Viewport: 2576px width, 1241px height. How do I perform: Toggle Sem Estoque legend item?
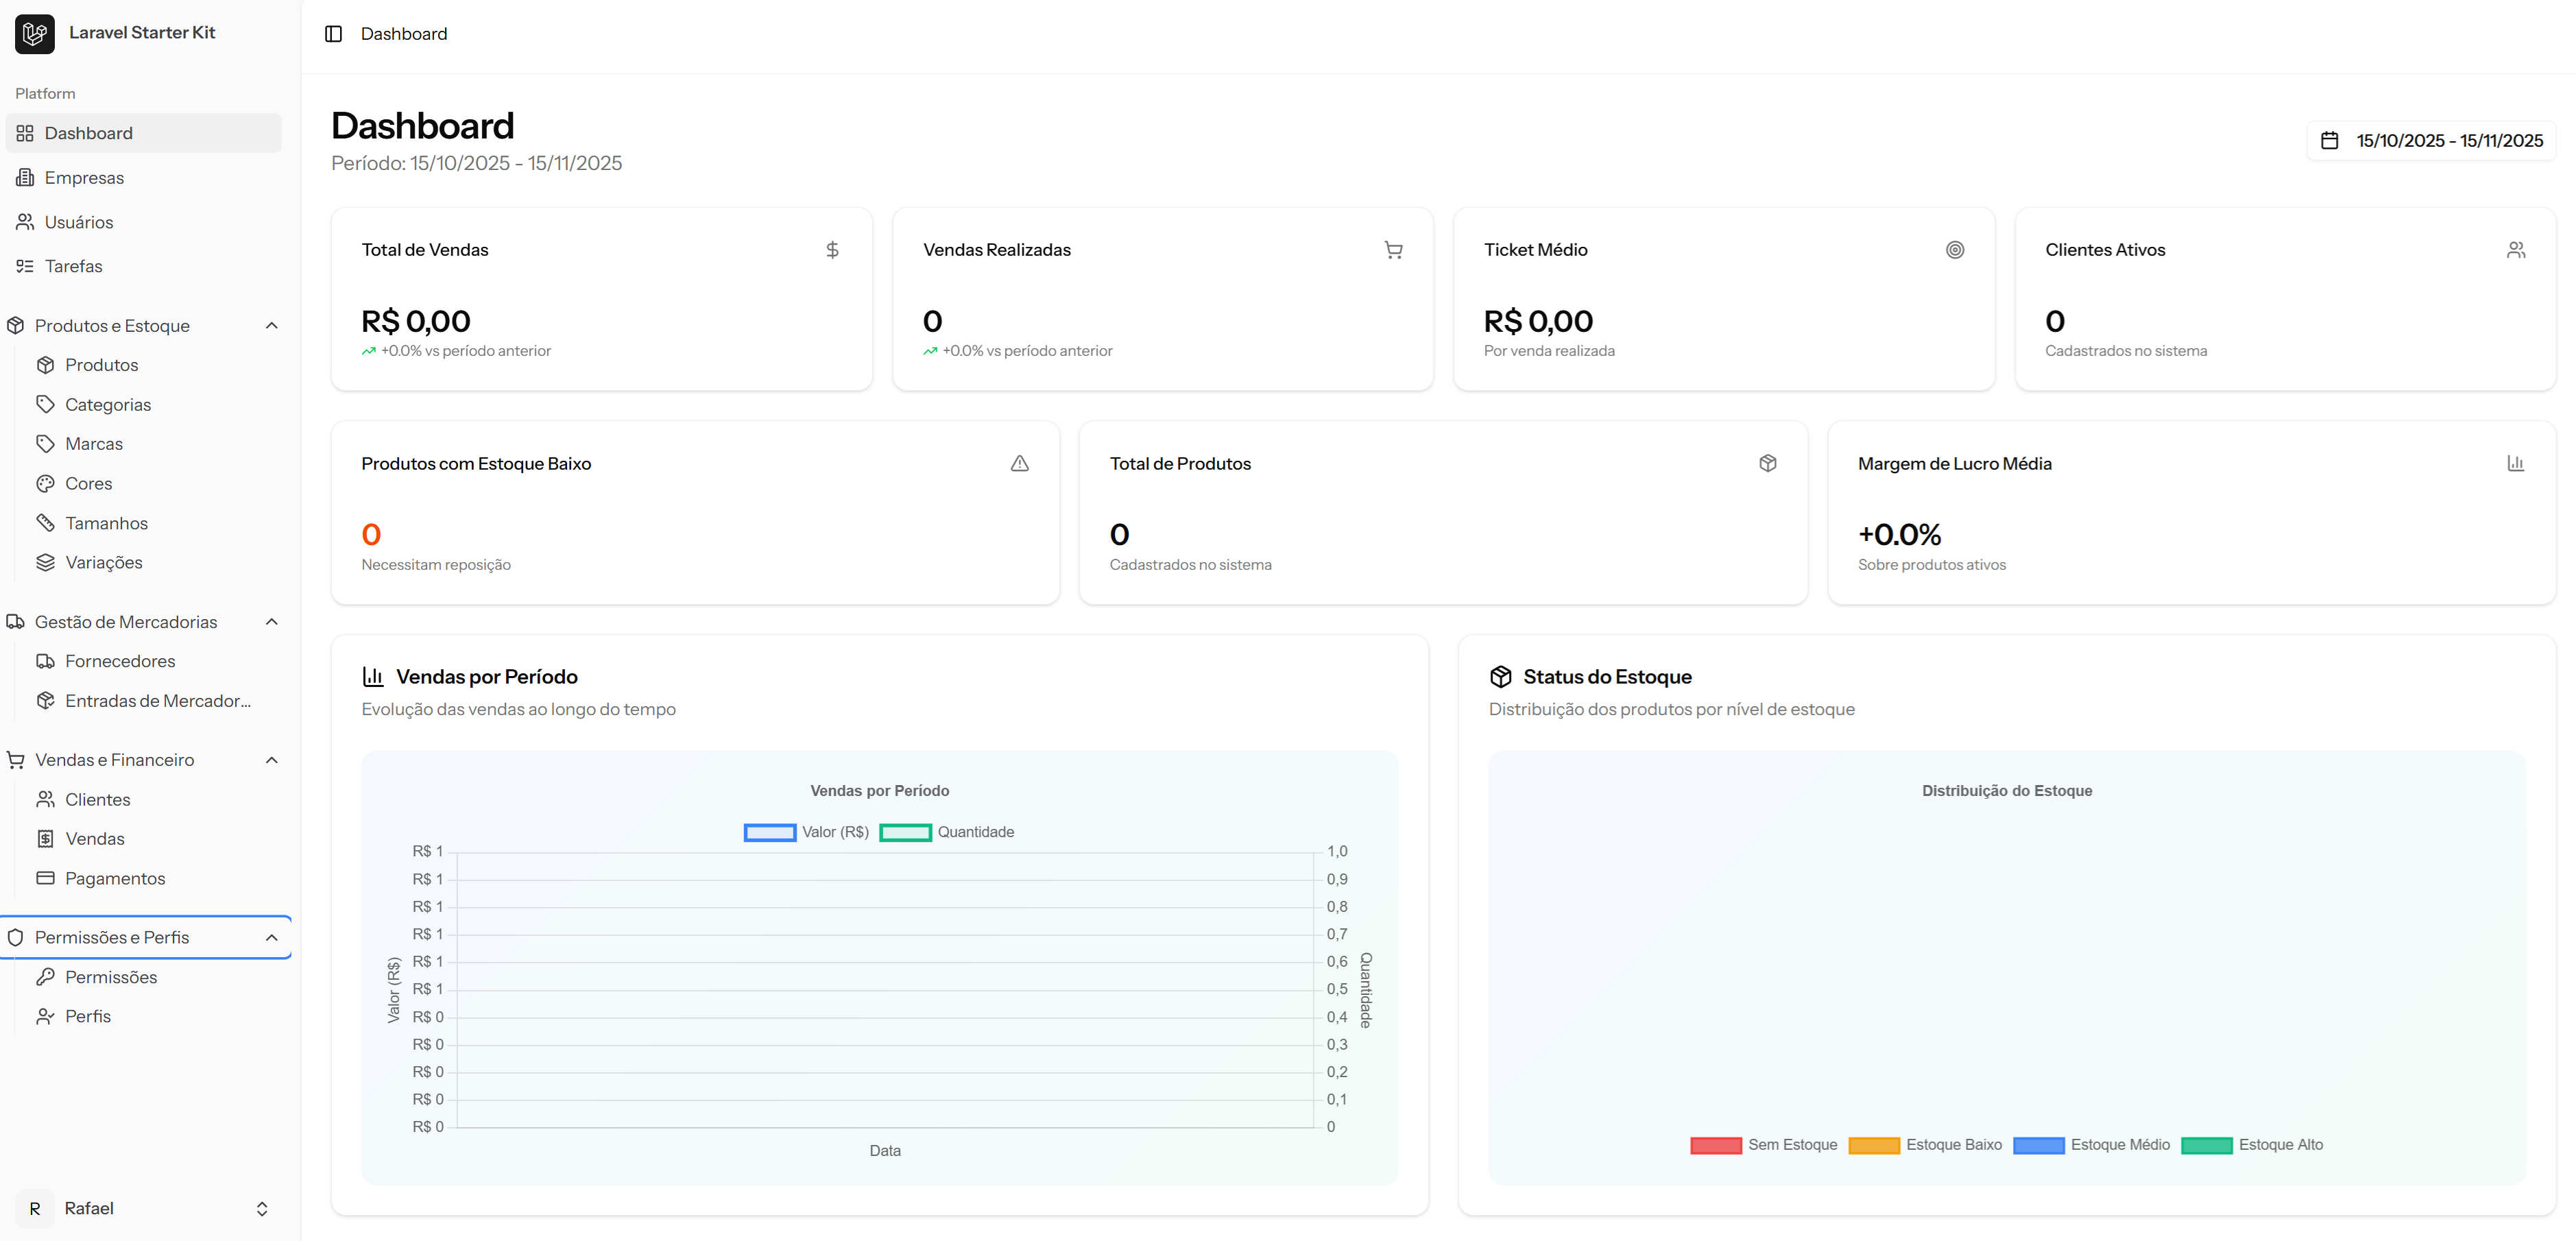click(x=1763, y=1145)
